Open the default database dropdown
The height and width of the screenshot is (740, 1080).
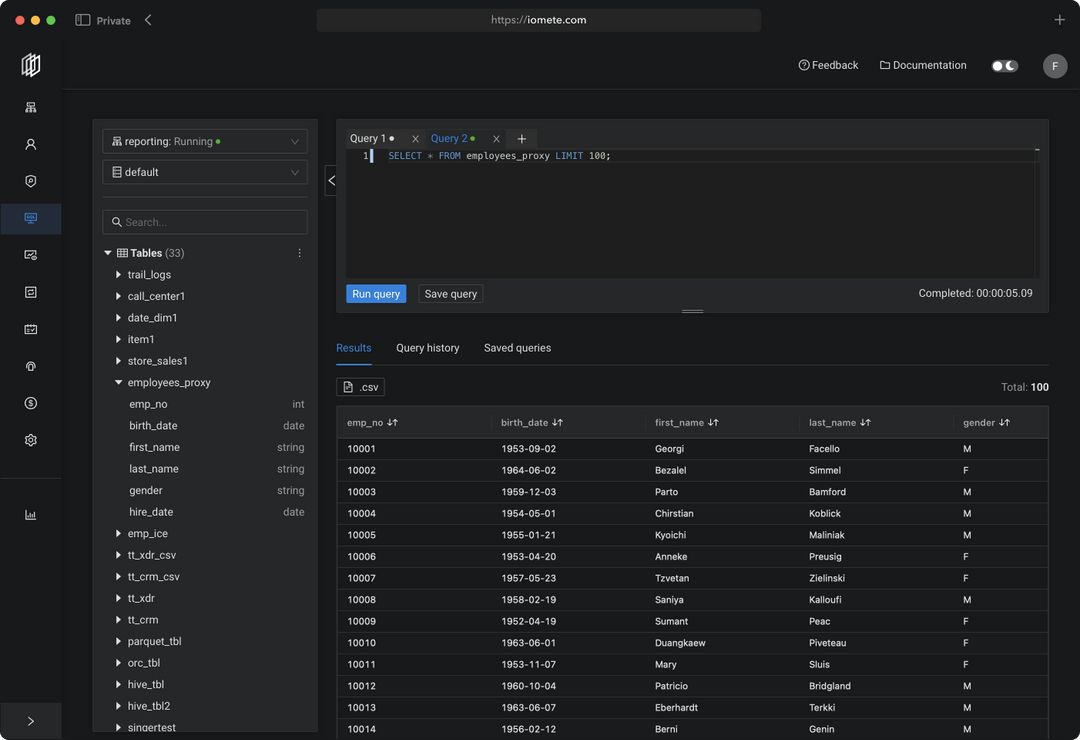pos(204,172)
